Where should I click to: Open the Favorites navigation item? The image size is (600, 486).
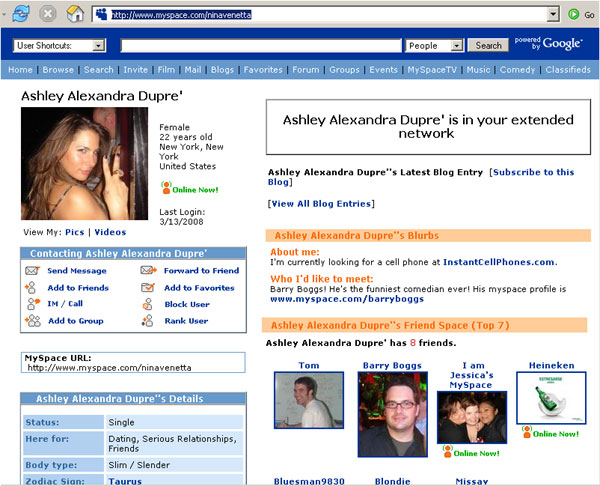coord(263,70)
